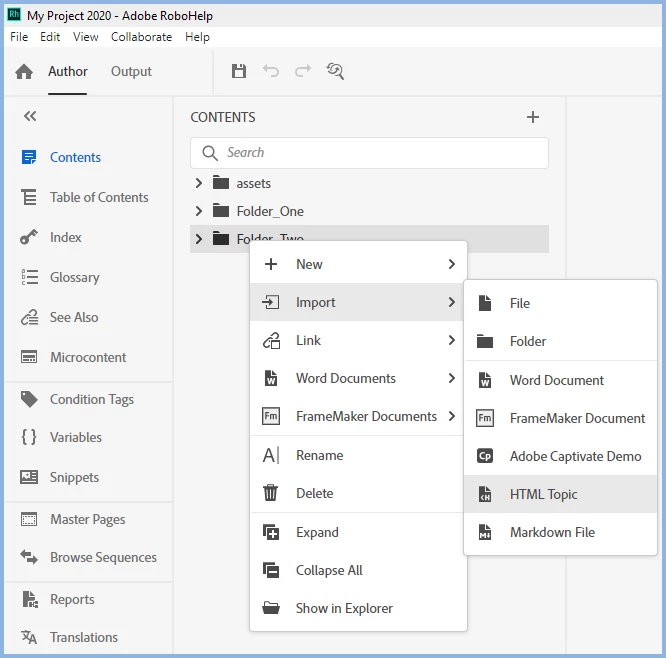Screen dimensions: 666x658
Task: Click the Undo arrow icon
Action: pyautogui.click(x=271, y=71)
